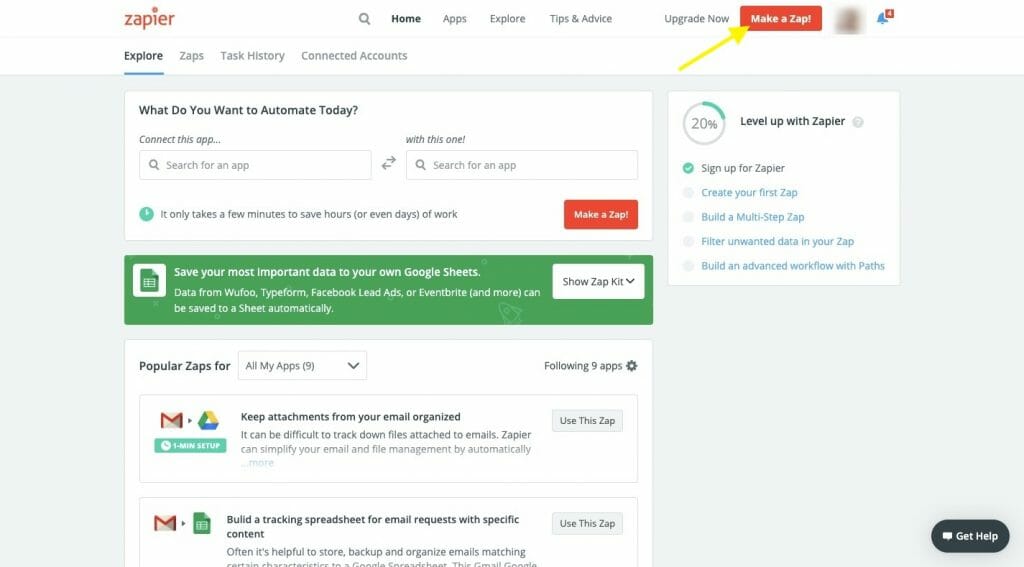Use This Zap for email attachments
Screen dimensions: 1024x567
click(x=587, y=421)
